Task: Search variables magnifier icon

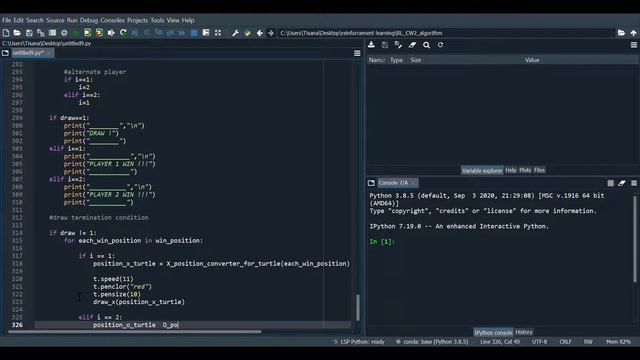Action: pyautogui.click(x=426, y=45)
